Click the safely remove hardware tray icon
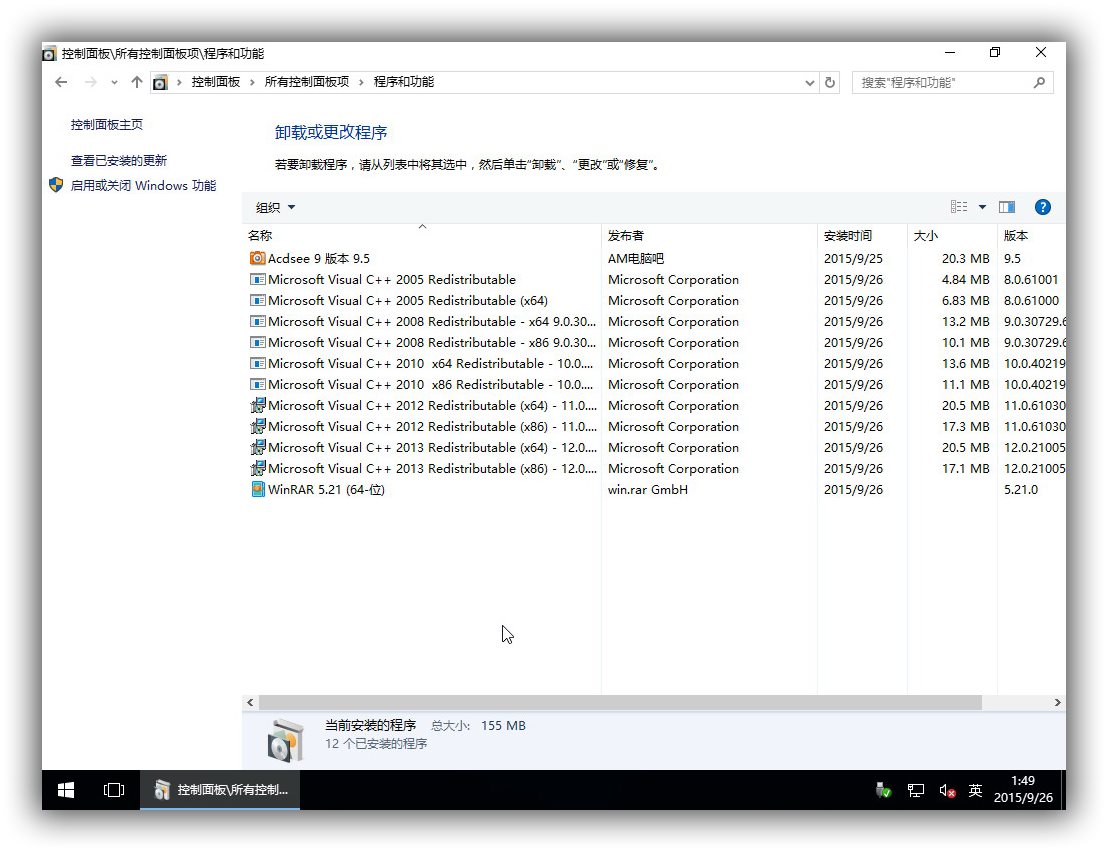Image resolution: width=1108 pixels, height=852 pixels. click(x=883, y=791)
